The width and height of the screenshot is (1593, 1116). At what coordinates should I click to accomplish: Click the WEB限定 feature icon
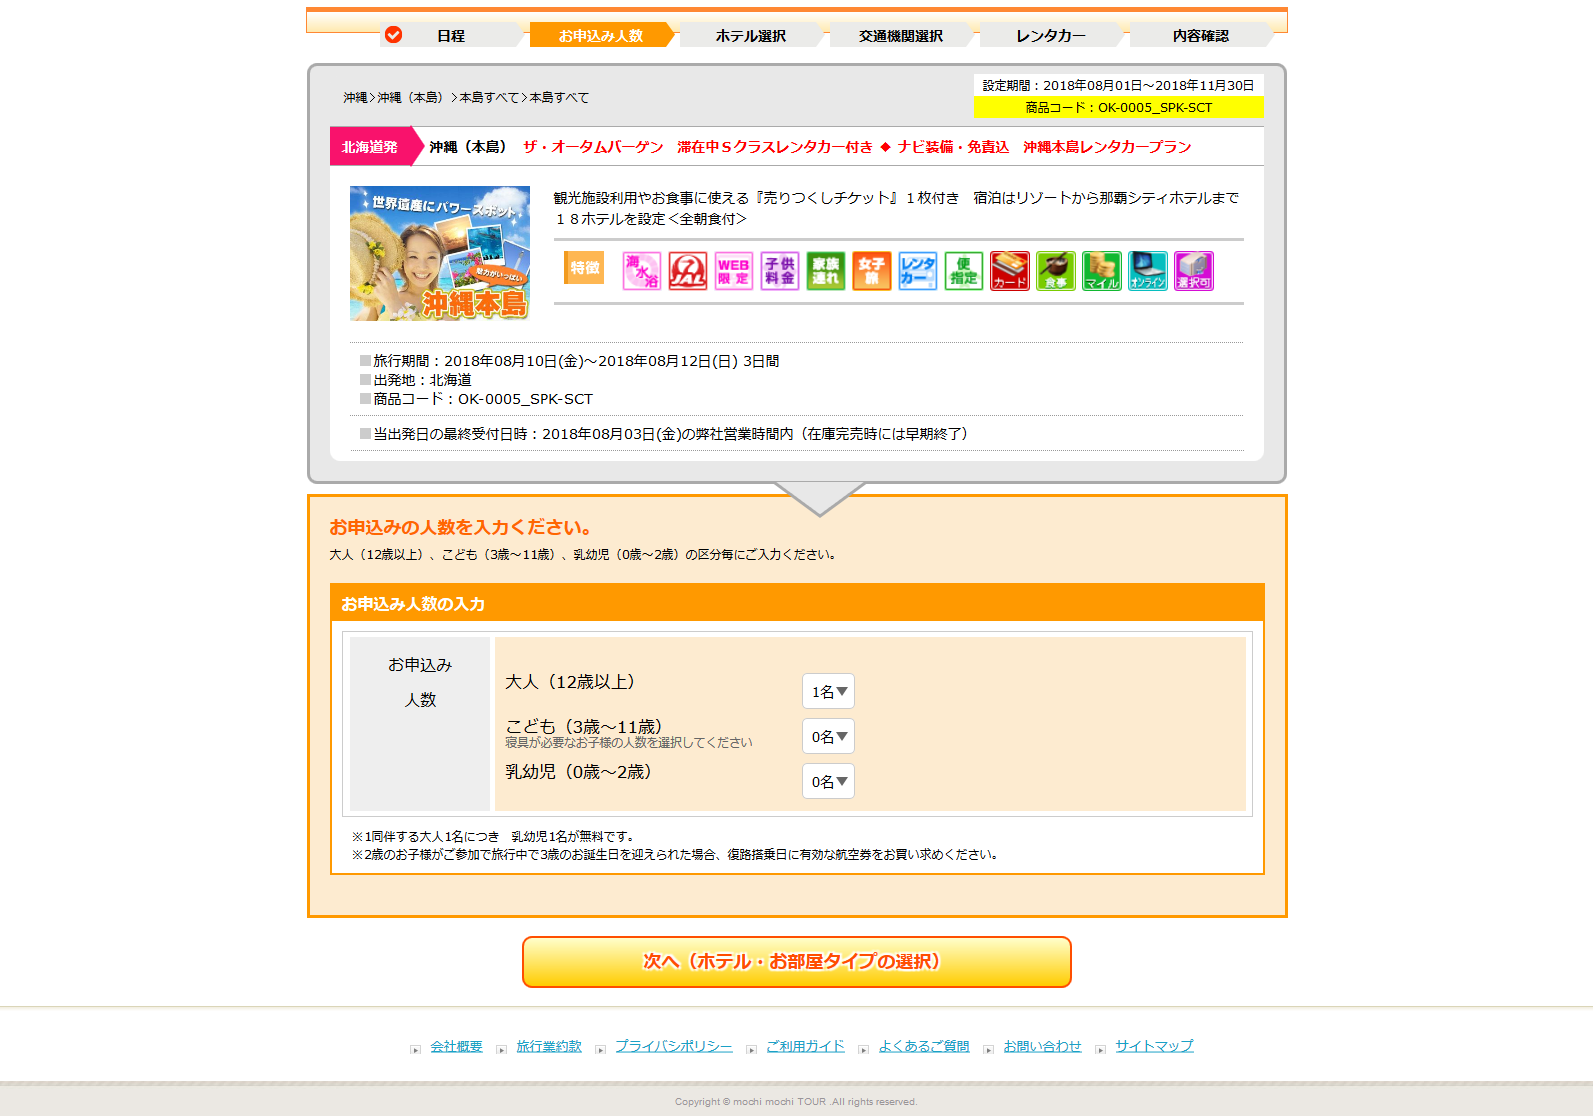(734, 271)
